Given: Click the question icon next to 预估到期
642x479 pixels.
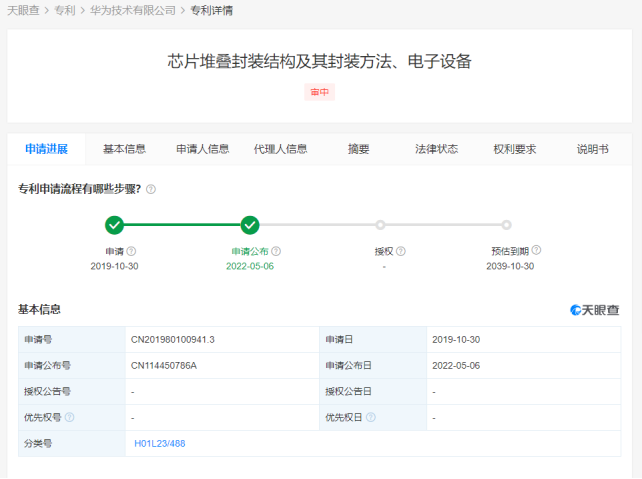Looking at the screenshot, I should click(536, 250).
